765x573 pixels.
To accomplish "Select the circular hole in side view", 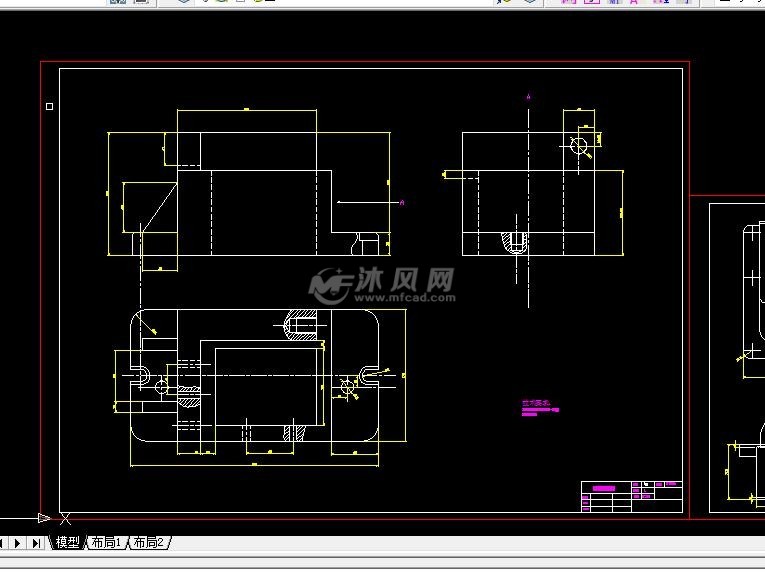I will (x=579, y=146).
